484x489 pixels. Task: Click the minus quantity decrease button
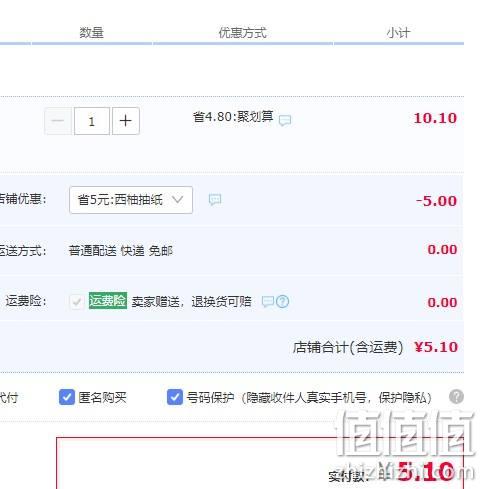[x=58, y=121]
